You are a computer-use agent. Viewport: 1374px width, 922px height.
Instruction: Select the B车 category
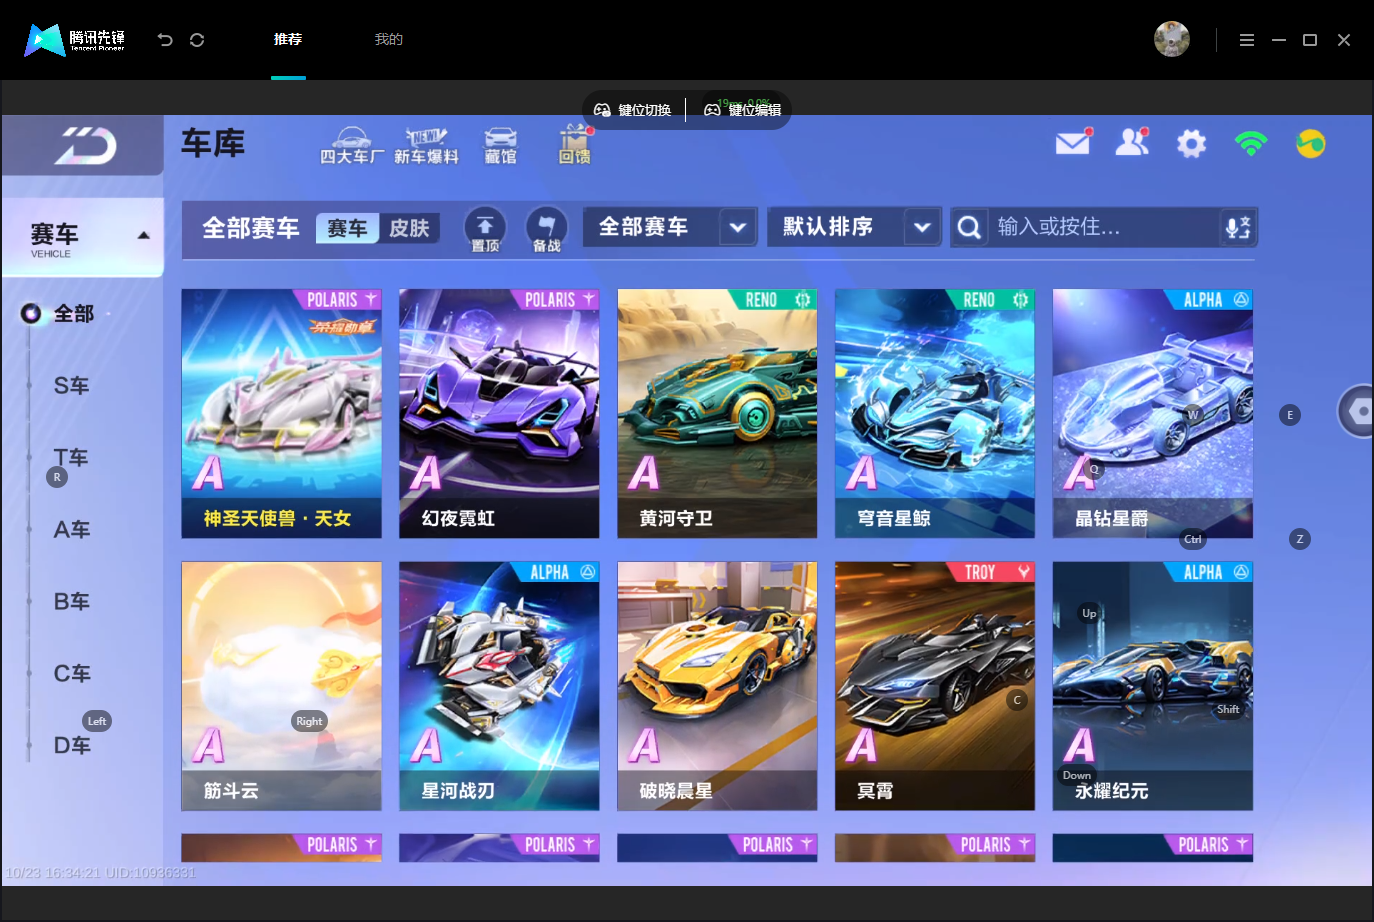(71, 602)
